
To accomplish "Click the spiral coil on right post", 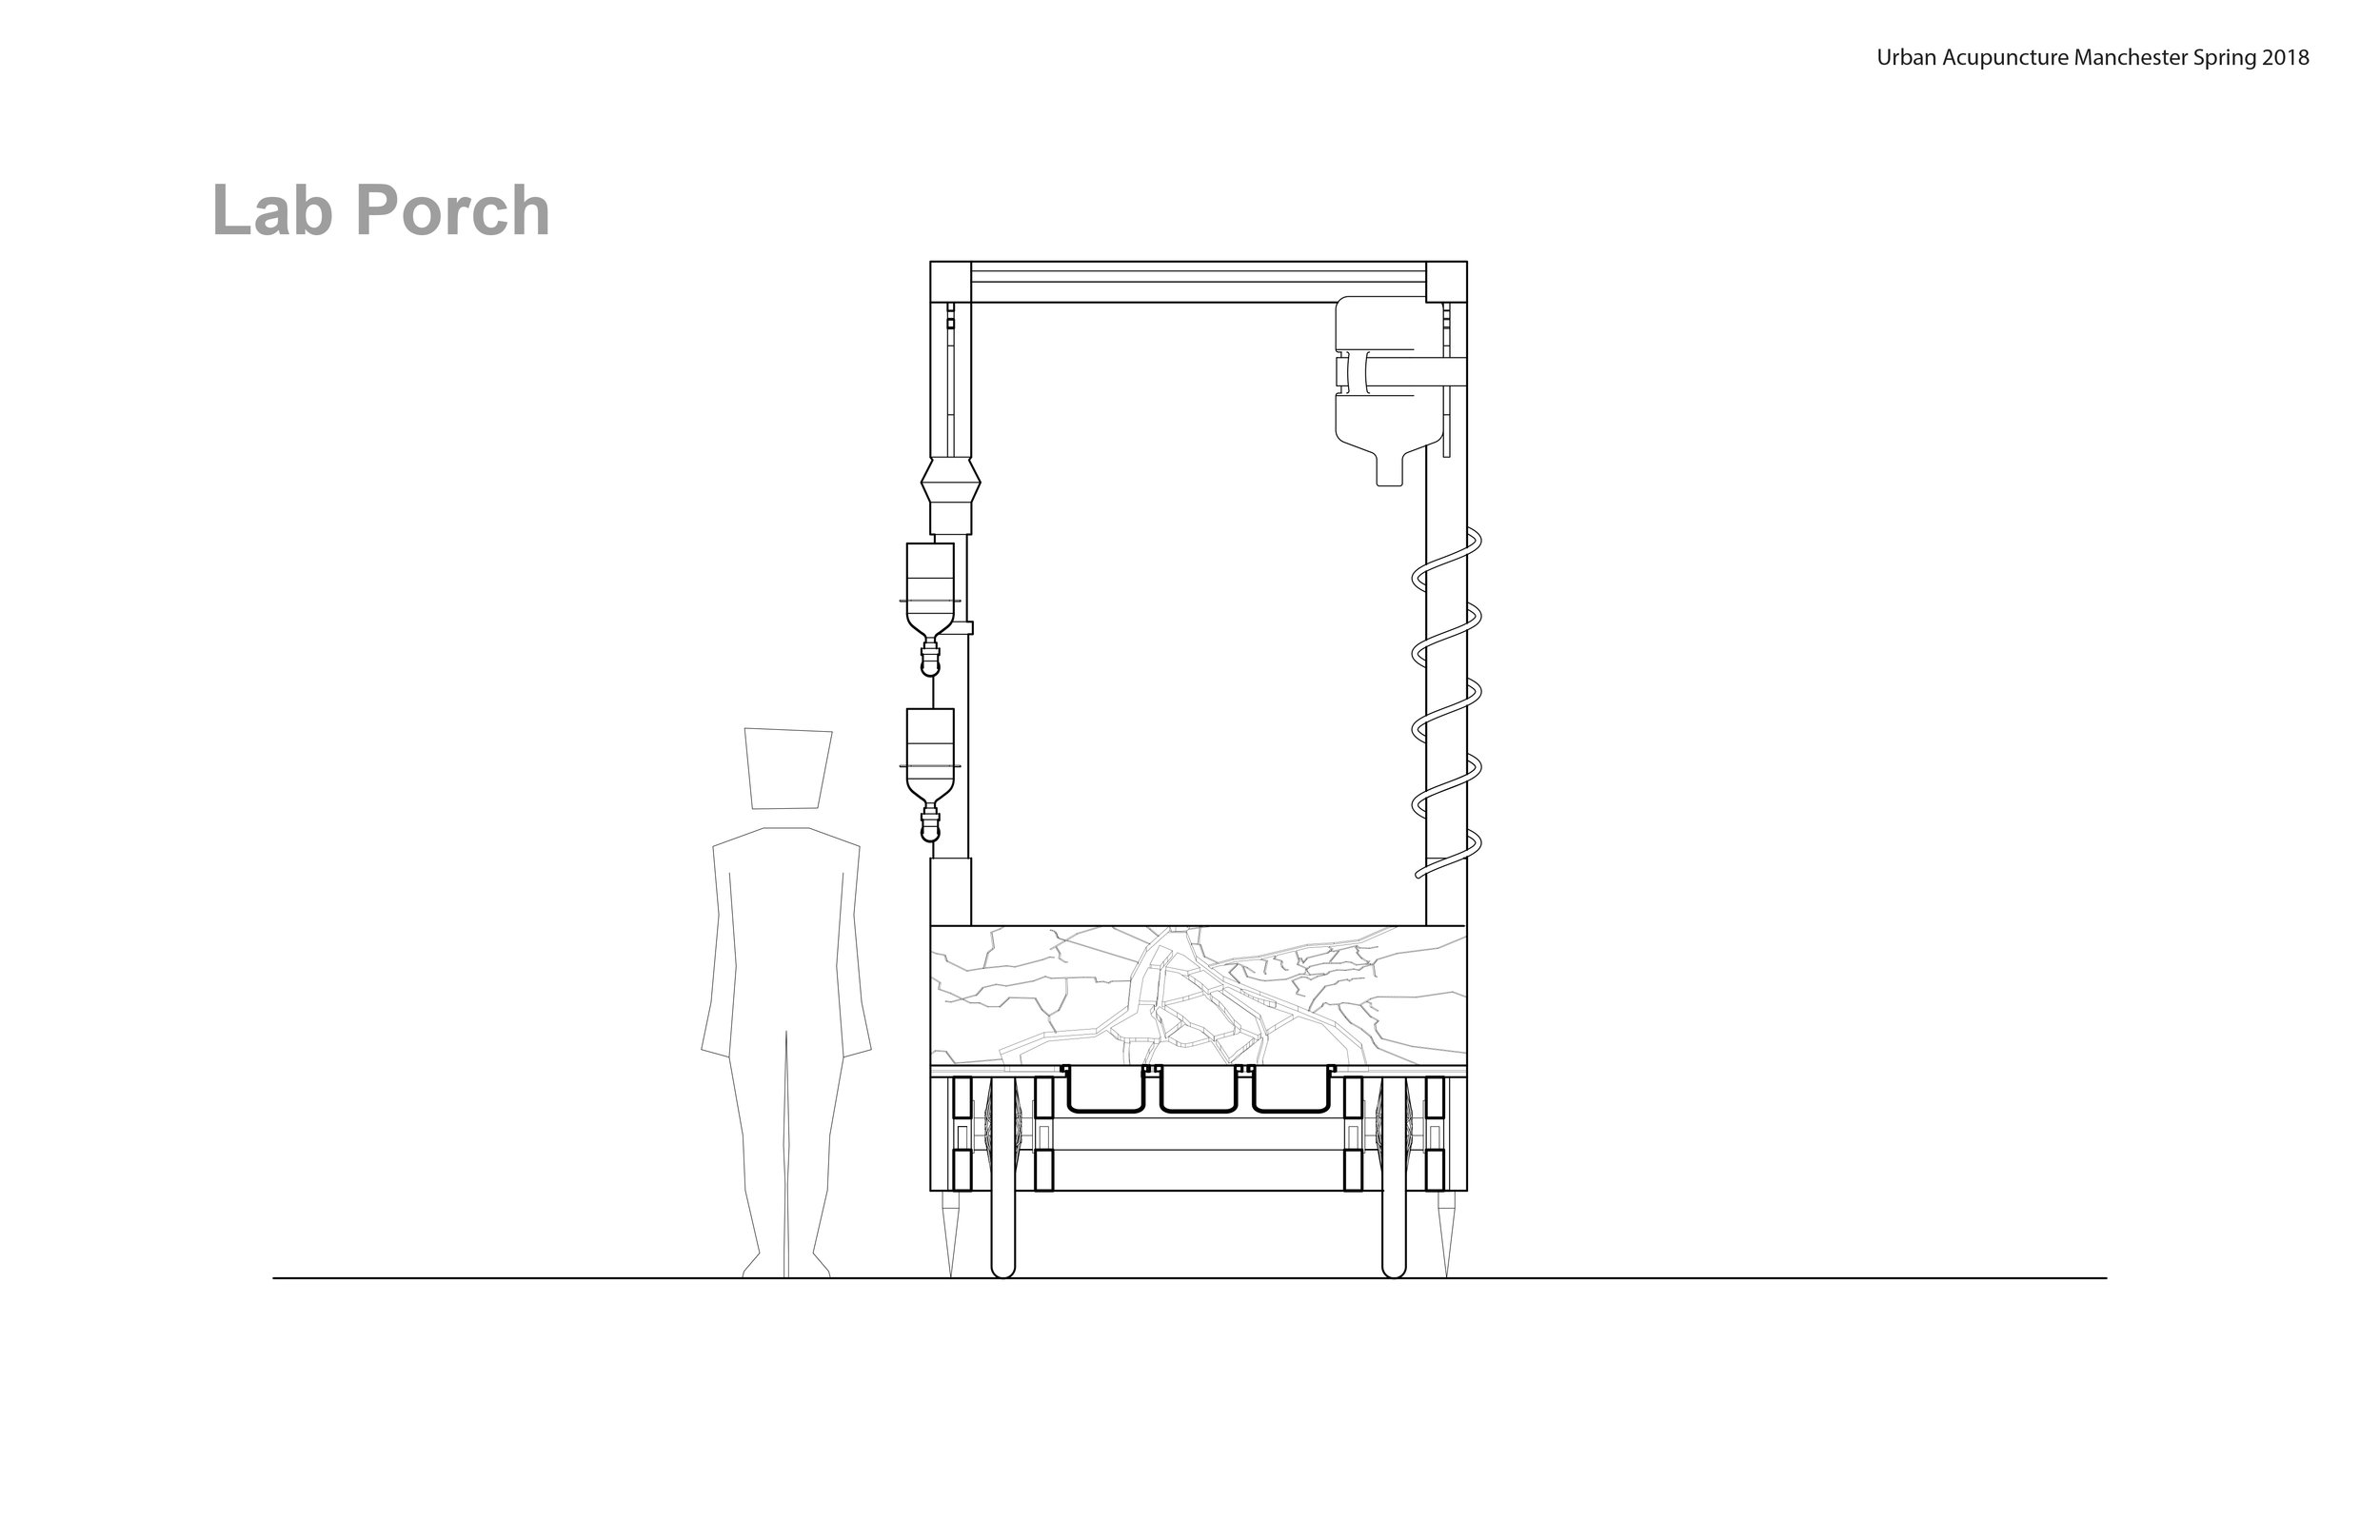I will click(x=1446, y=703).
